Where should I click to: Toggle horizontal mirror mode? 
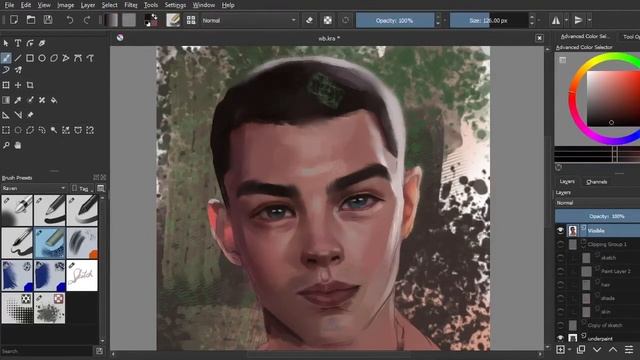[x=556, y=20]
